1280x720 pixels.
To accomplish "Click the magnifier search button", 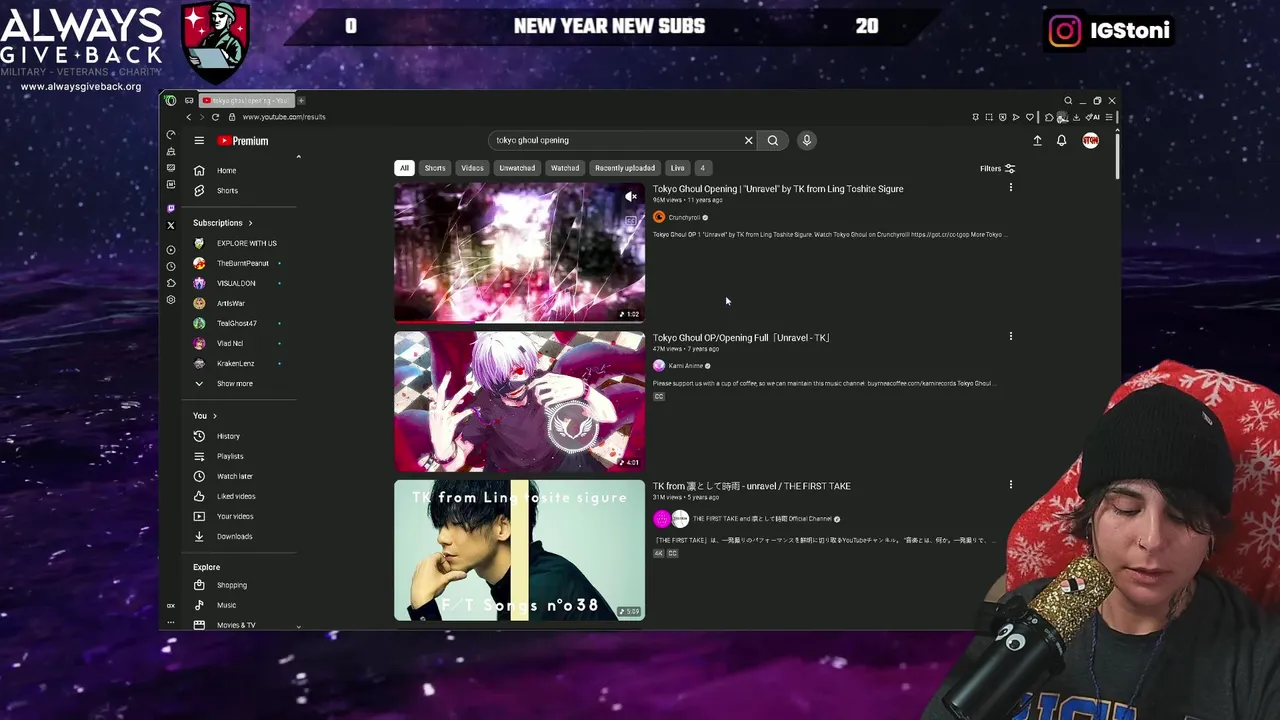I will pyautogui.click(x=773, y=140).
